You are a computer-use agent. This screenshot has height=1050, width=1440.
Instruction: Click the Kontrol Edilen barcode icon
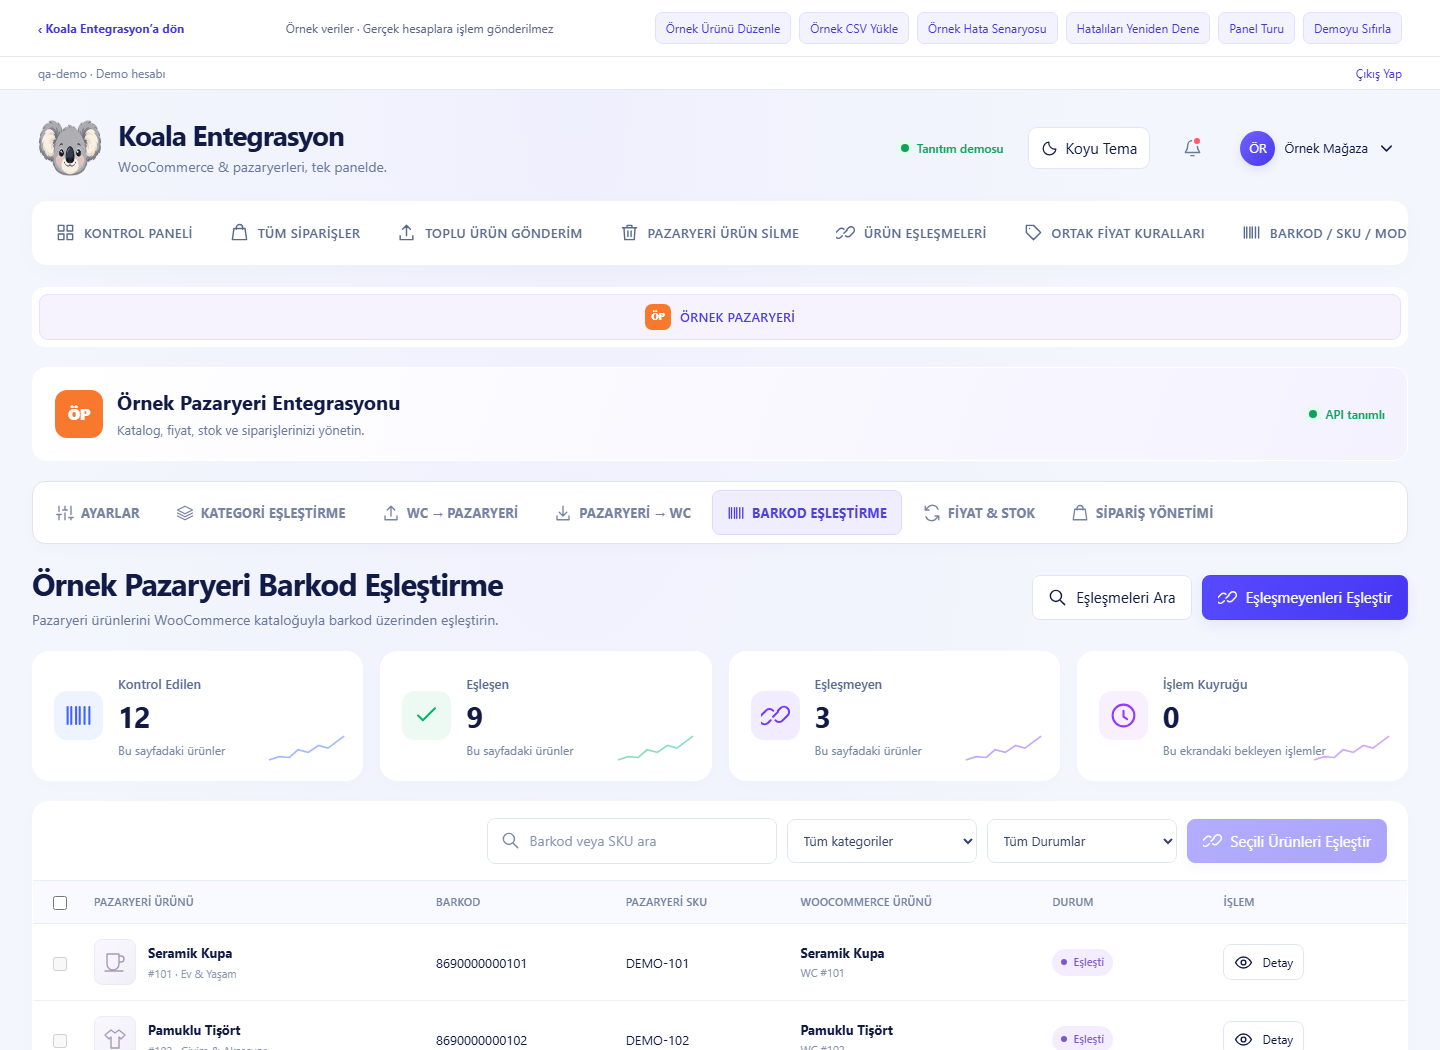(78, 715)
